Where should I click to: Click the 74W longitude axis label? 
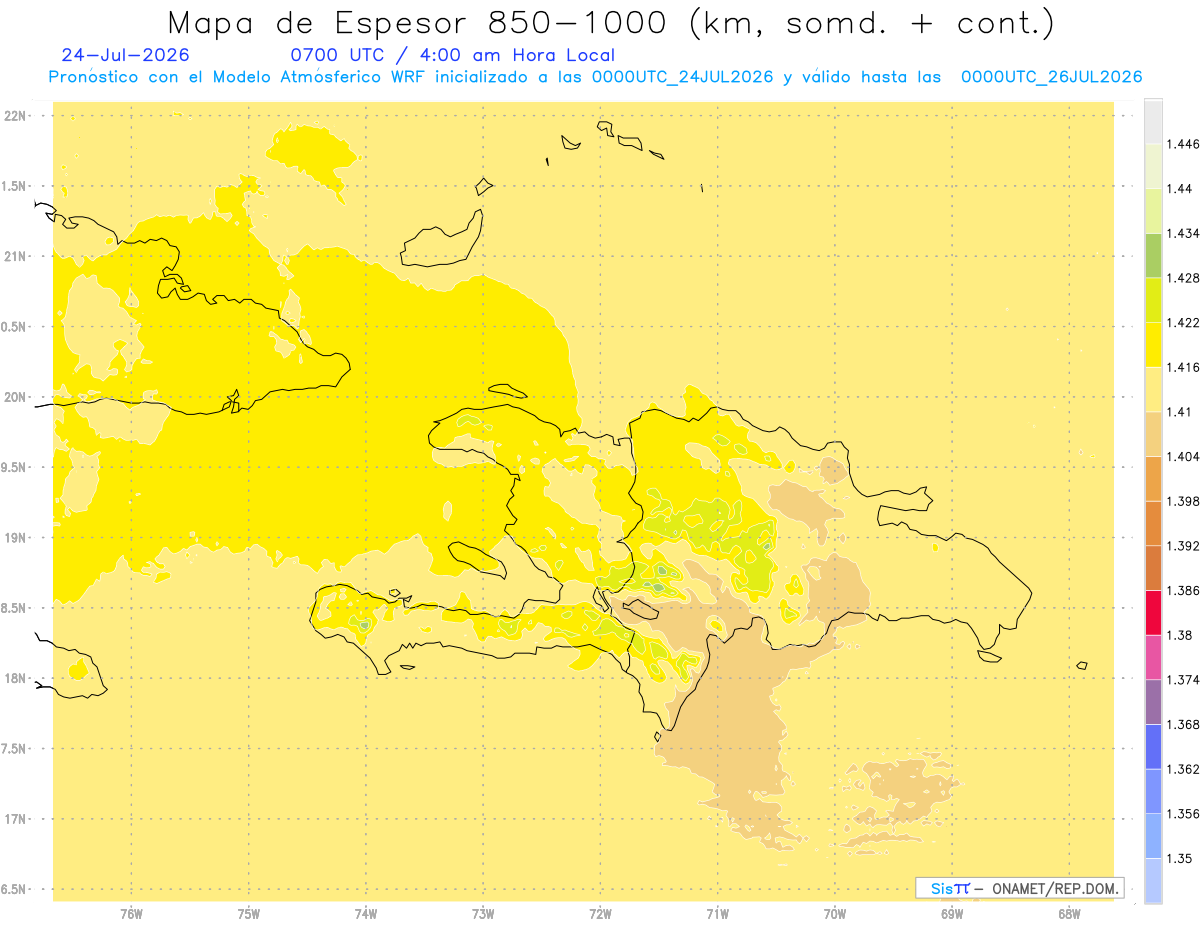coord(366,913)
